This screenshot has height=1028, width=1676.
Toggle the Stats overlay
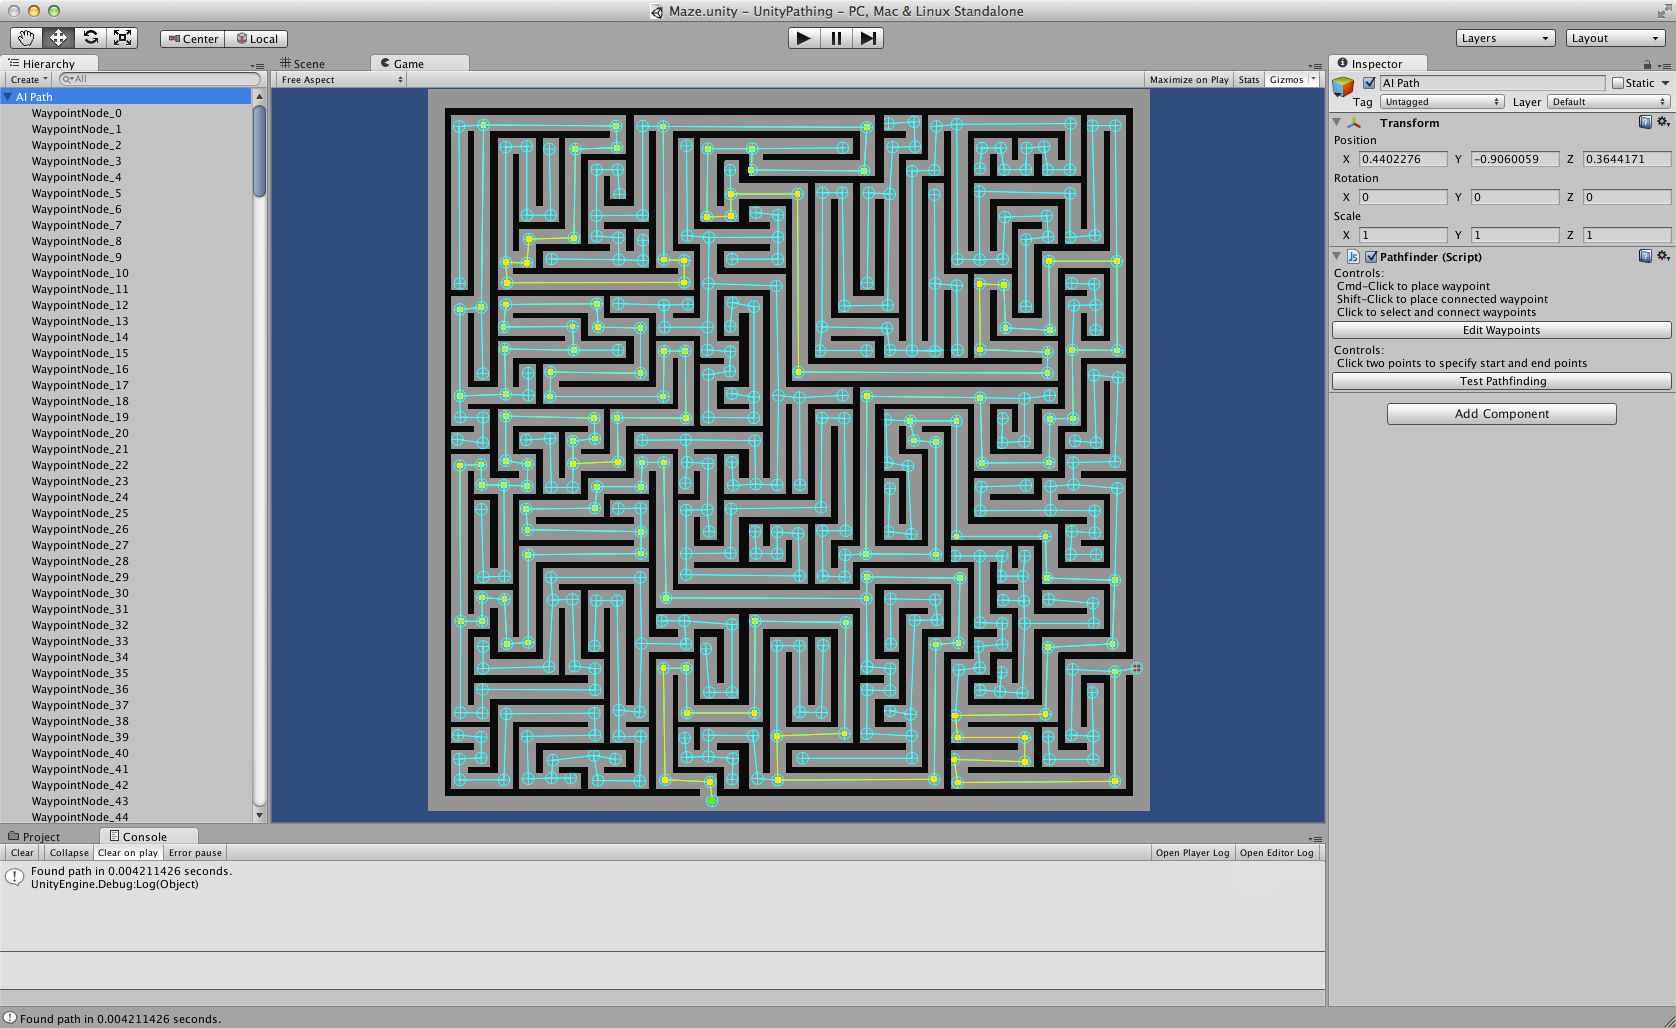point(1249,80)
